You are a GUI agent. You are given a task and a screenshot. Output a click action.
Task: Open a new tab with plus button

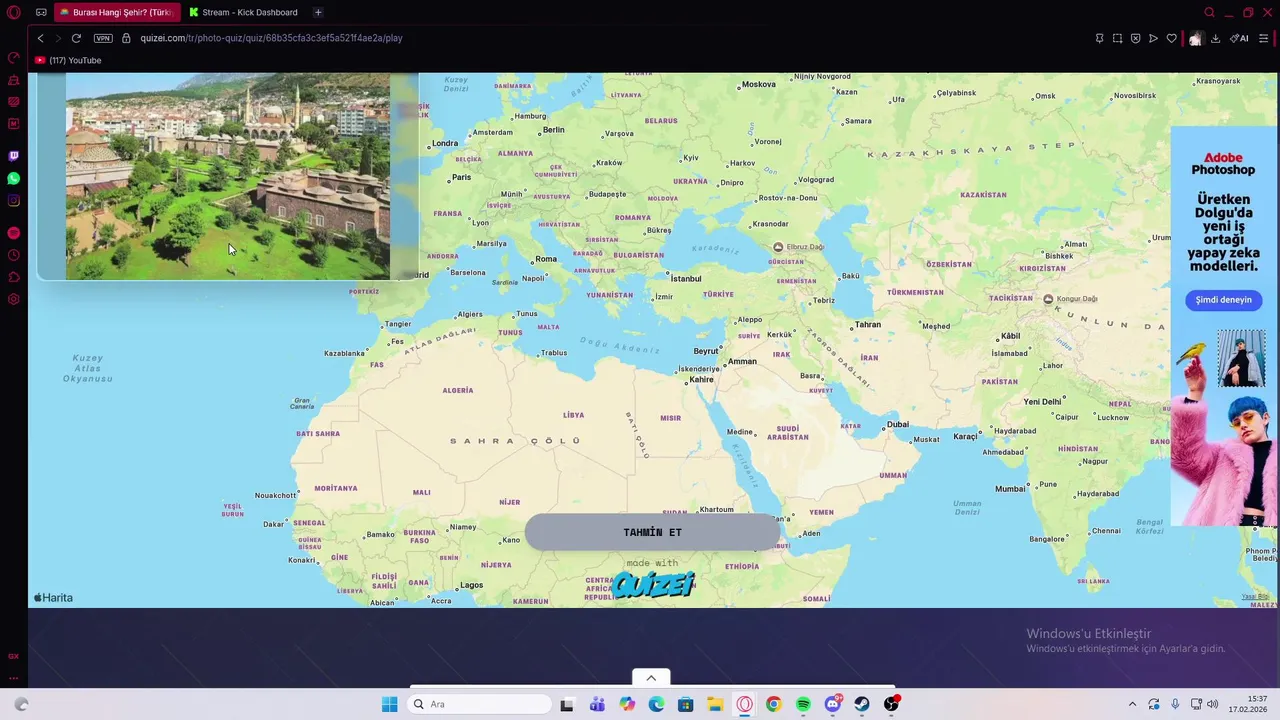pyautogui.click(x=318, y=12)
